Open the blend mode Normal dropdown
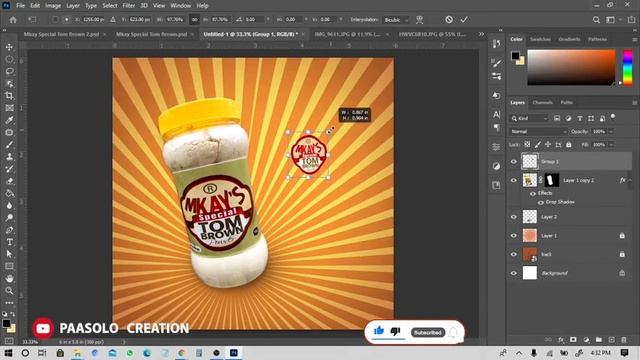This screenshot has width=640, height=360. point(538,131)
